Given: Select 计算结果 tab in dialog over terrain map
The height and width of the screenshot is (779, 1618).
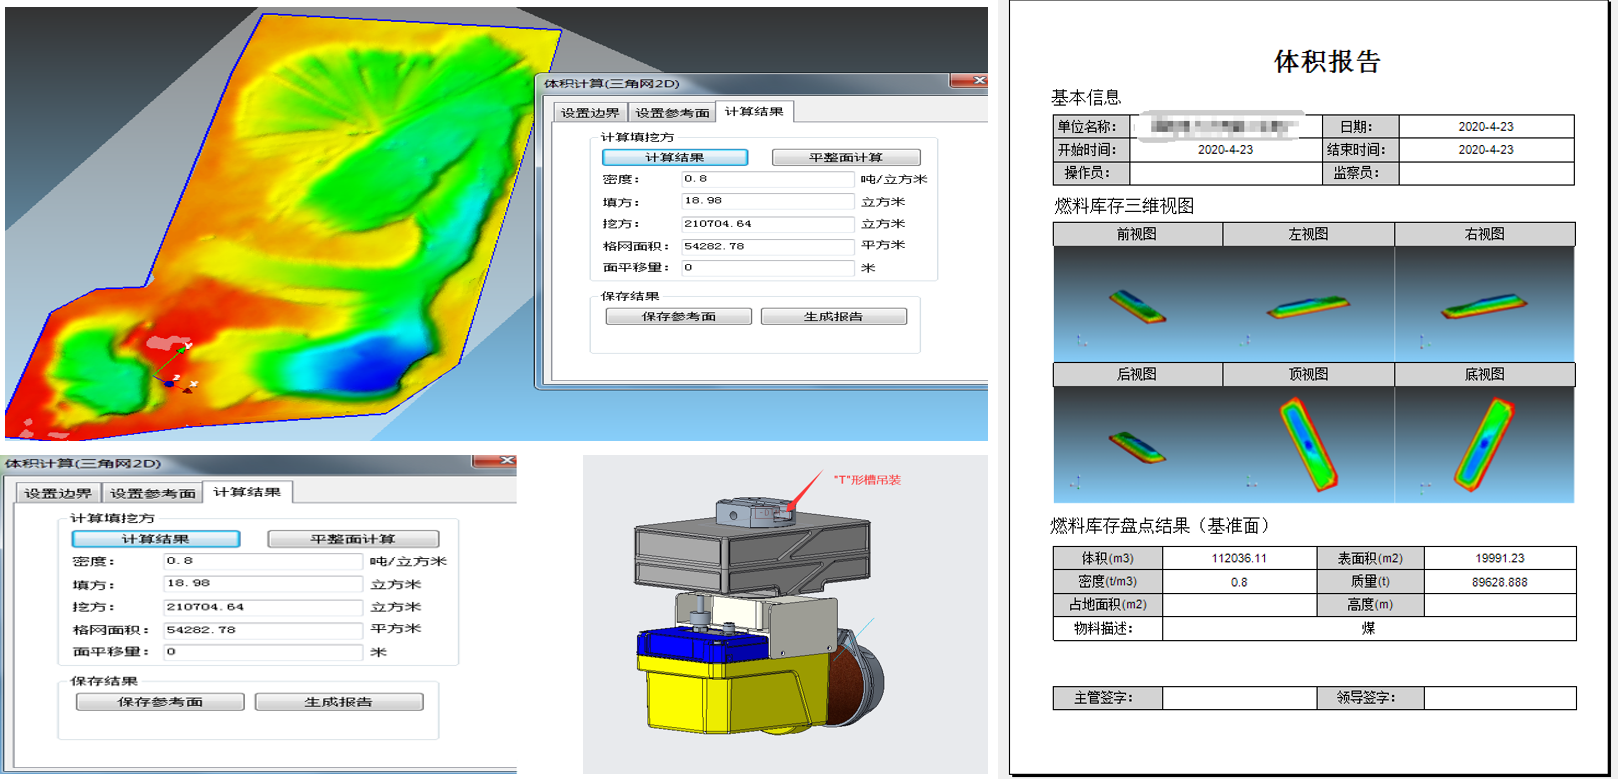Looking at the screenshot, I should pyautogui.click(x=754, y=111).
